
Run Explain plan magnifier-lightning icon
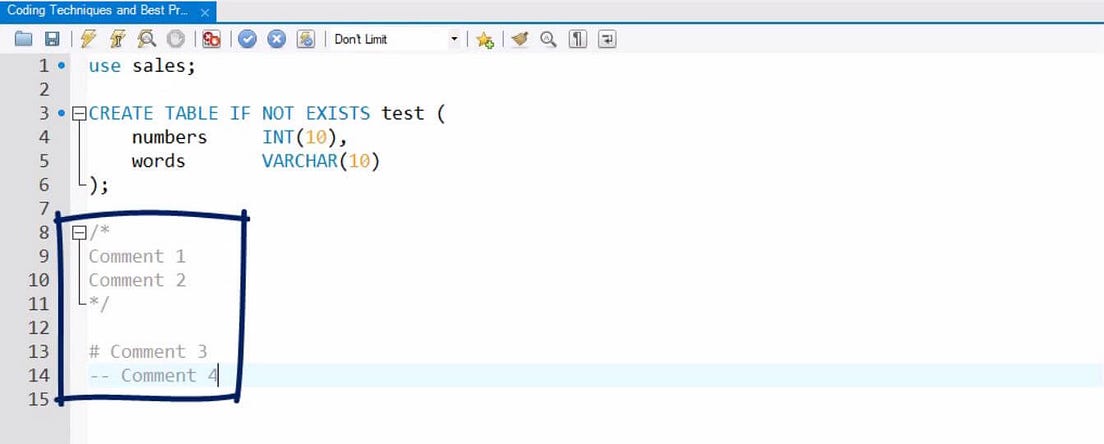point(146,39)
